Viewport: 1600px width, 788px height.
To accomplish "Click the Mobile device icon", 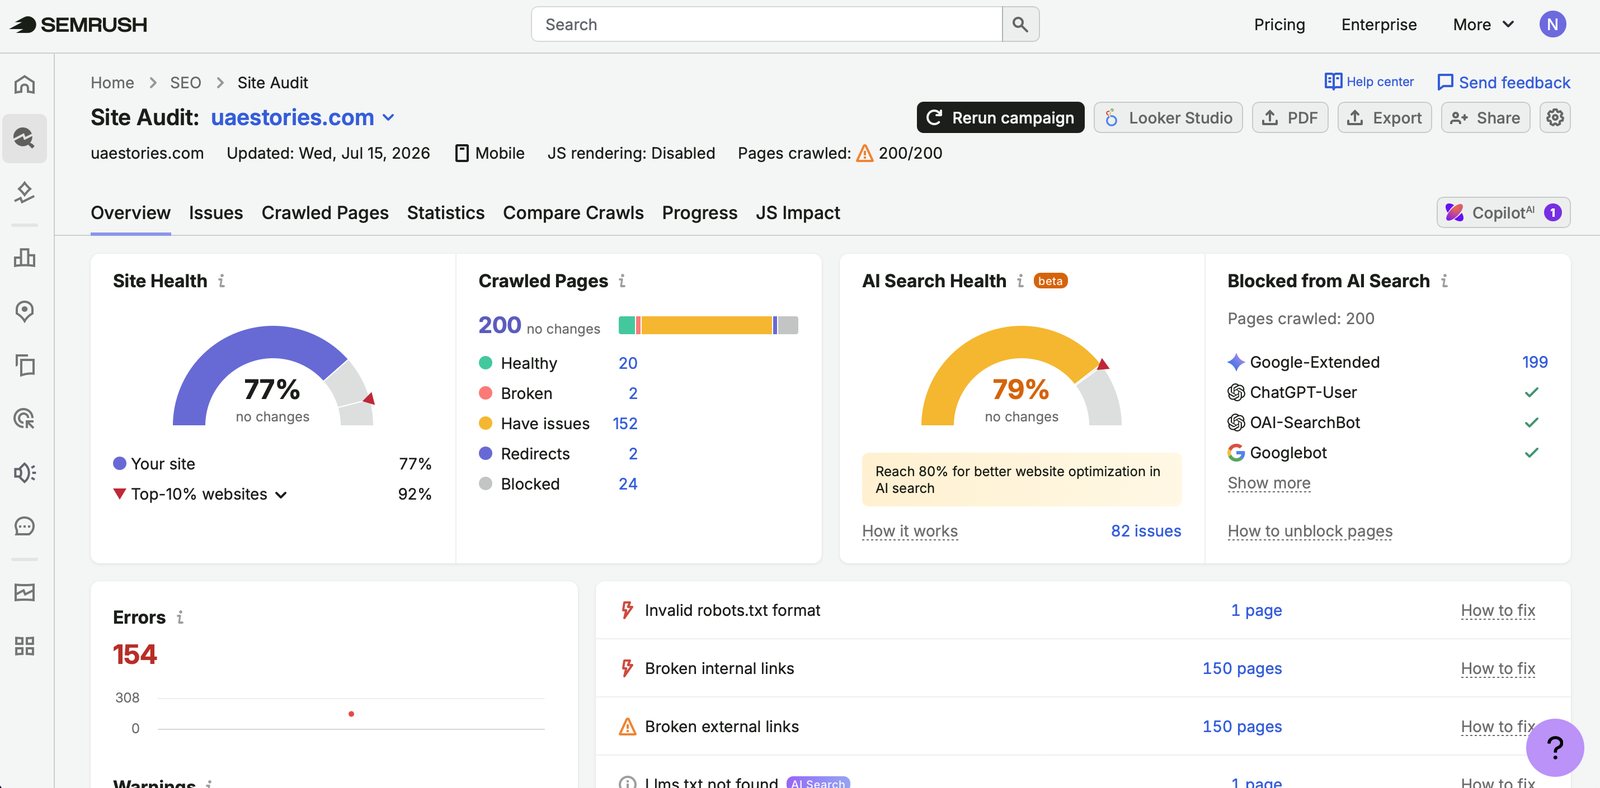I will click(x=462, y=153).
